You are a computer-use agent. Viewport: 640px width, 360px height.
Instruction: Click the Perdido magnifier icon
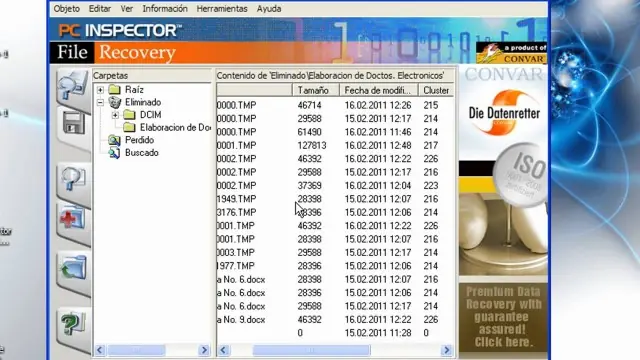tap(114, 140)
